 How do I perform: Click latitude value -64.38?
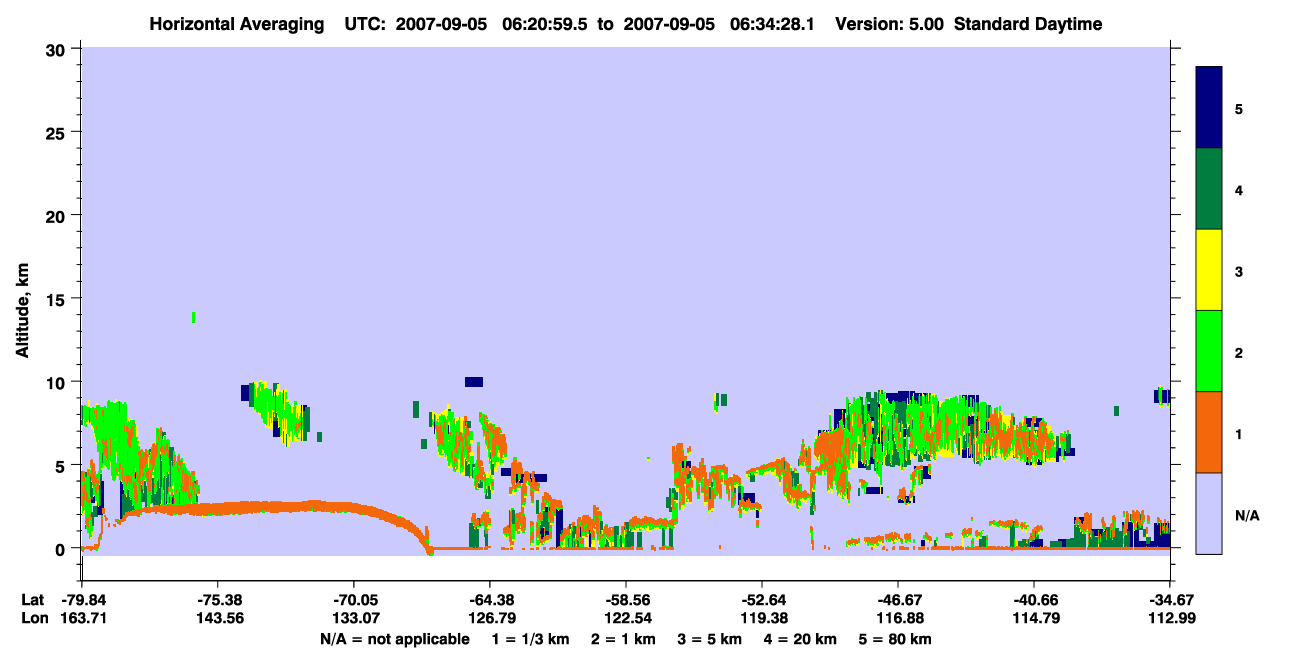pyautogui.click(x=490, y=600)
